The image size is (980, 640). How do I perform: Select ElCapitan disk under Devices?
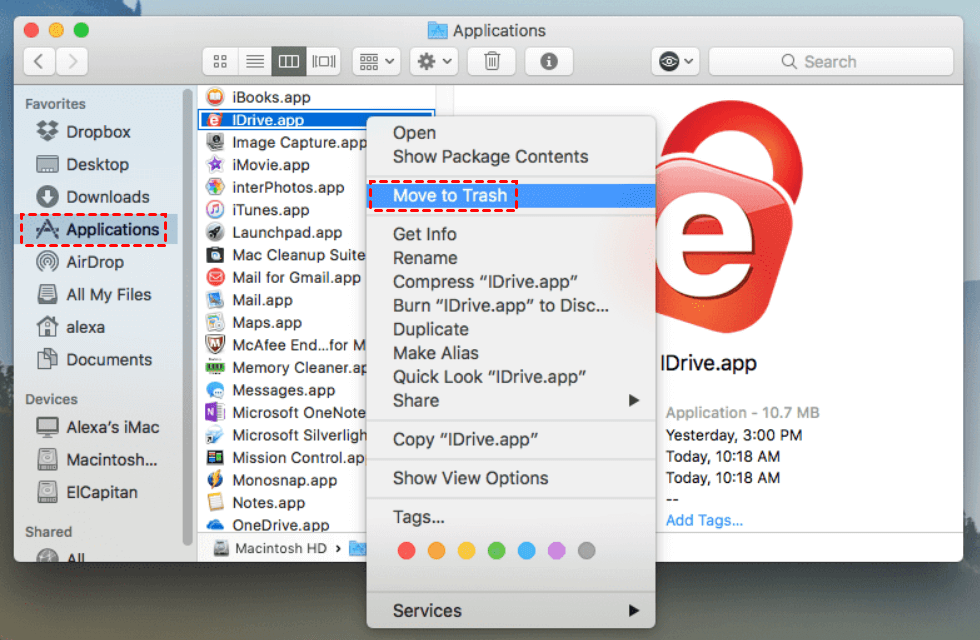click(x=102, y=492)
